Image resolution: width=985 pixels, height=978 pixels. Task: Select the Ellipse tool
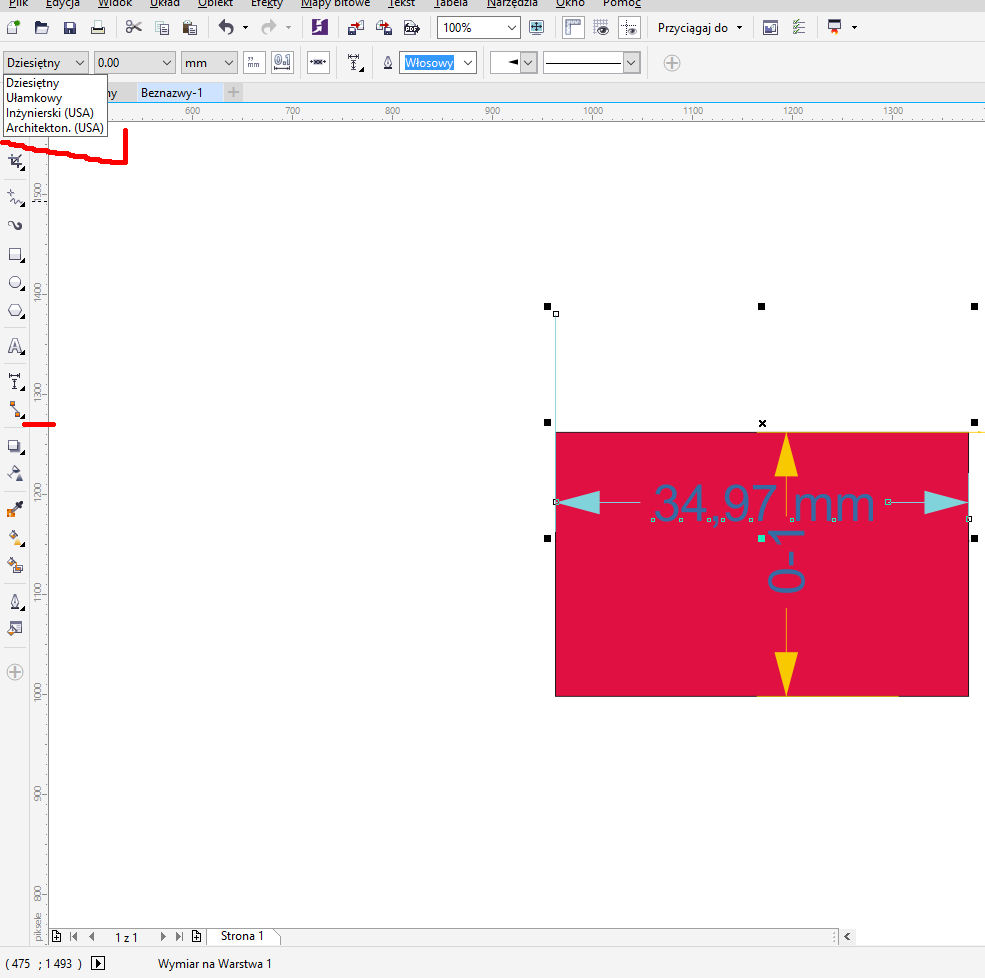15,283
